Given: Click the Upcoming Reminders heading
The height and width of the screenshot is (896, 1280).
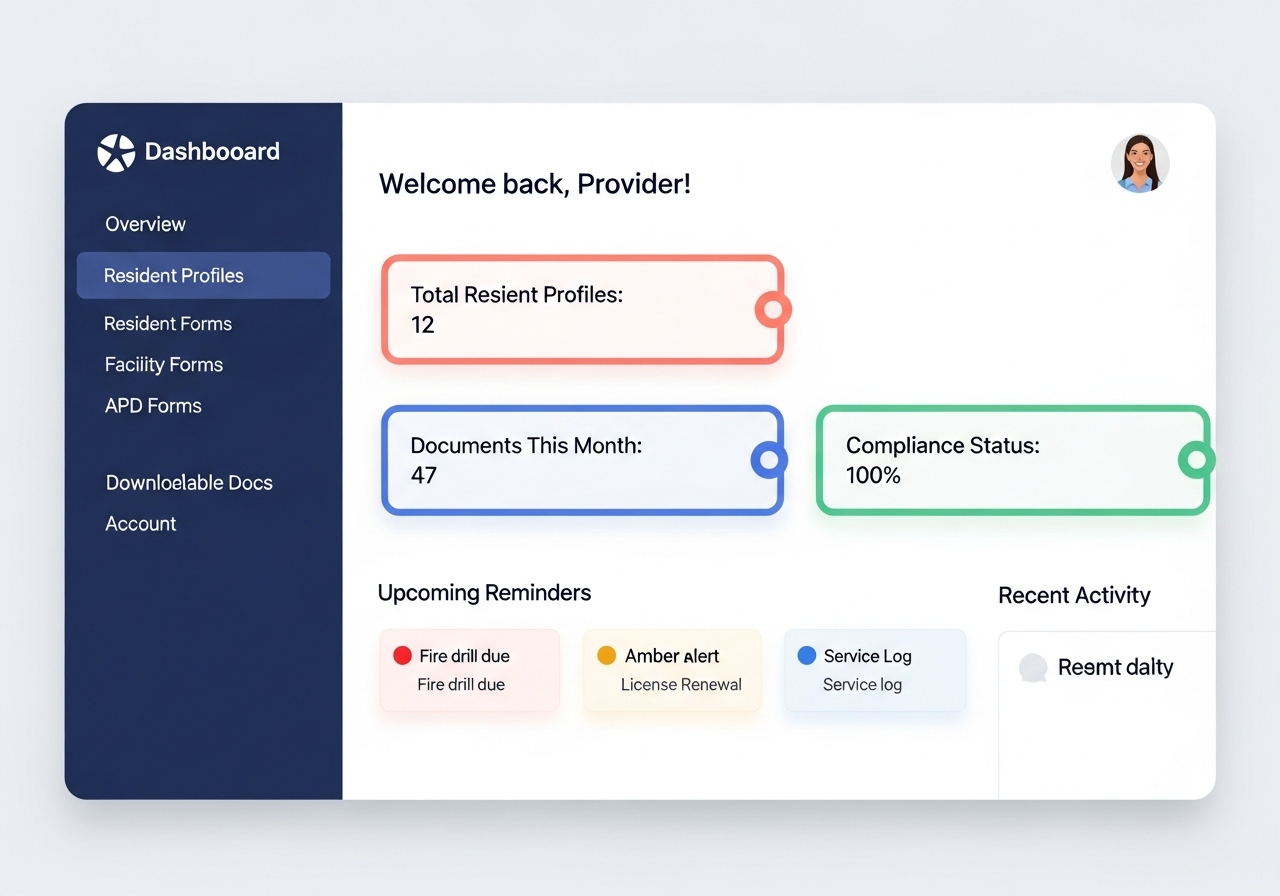Looking at the screenshot, I should coord(484,593).
